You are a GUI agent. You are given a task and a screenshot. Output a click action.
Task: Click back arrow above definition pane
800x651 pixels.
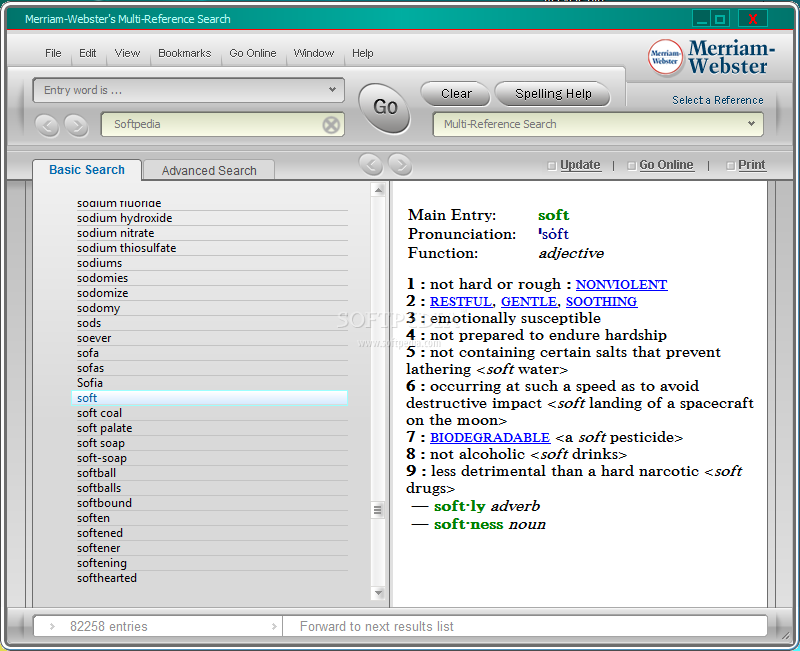(x=371, y=164)
